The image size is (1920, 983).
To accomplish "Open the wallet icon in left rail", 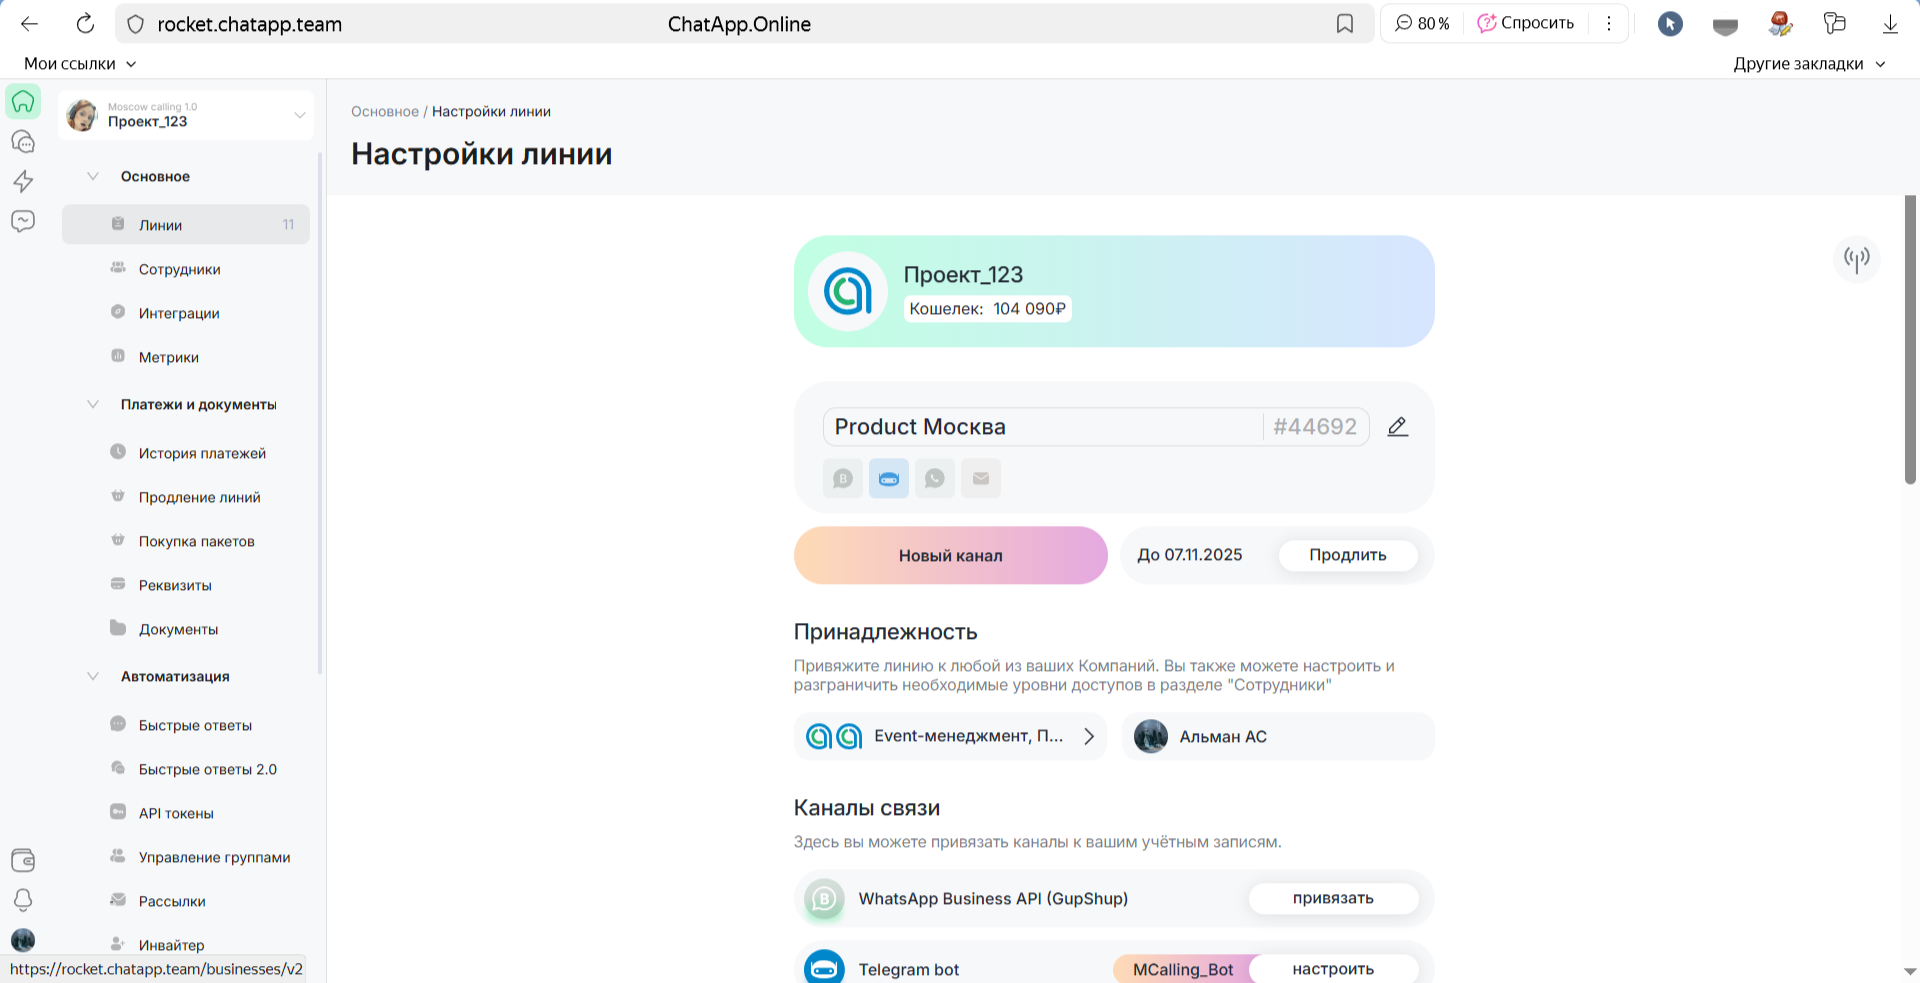I will click(x=23, y=860).
